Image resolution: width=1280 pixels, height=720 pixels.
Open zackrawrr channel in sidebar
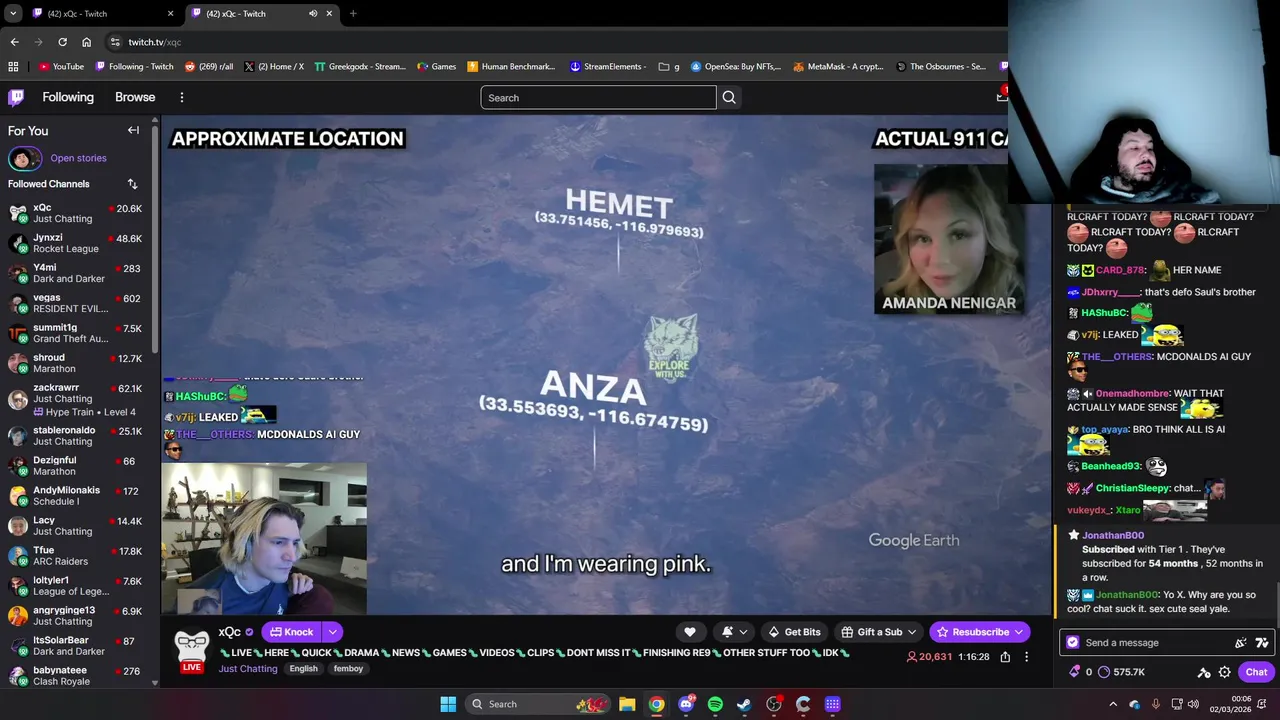pyautogui.click(x=76, y=399)
